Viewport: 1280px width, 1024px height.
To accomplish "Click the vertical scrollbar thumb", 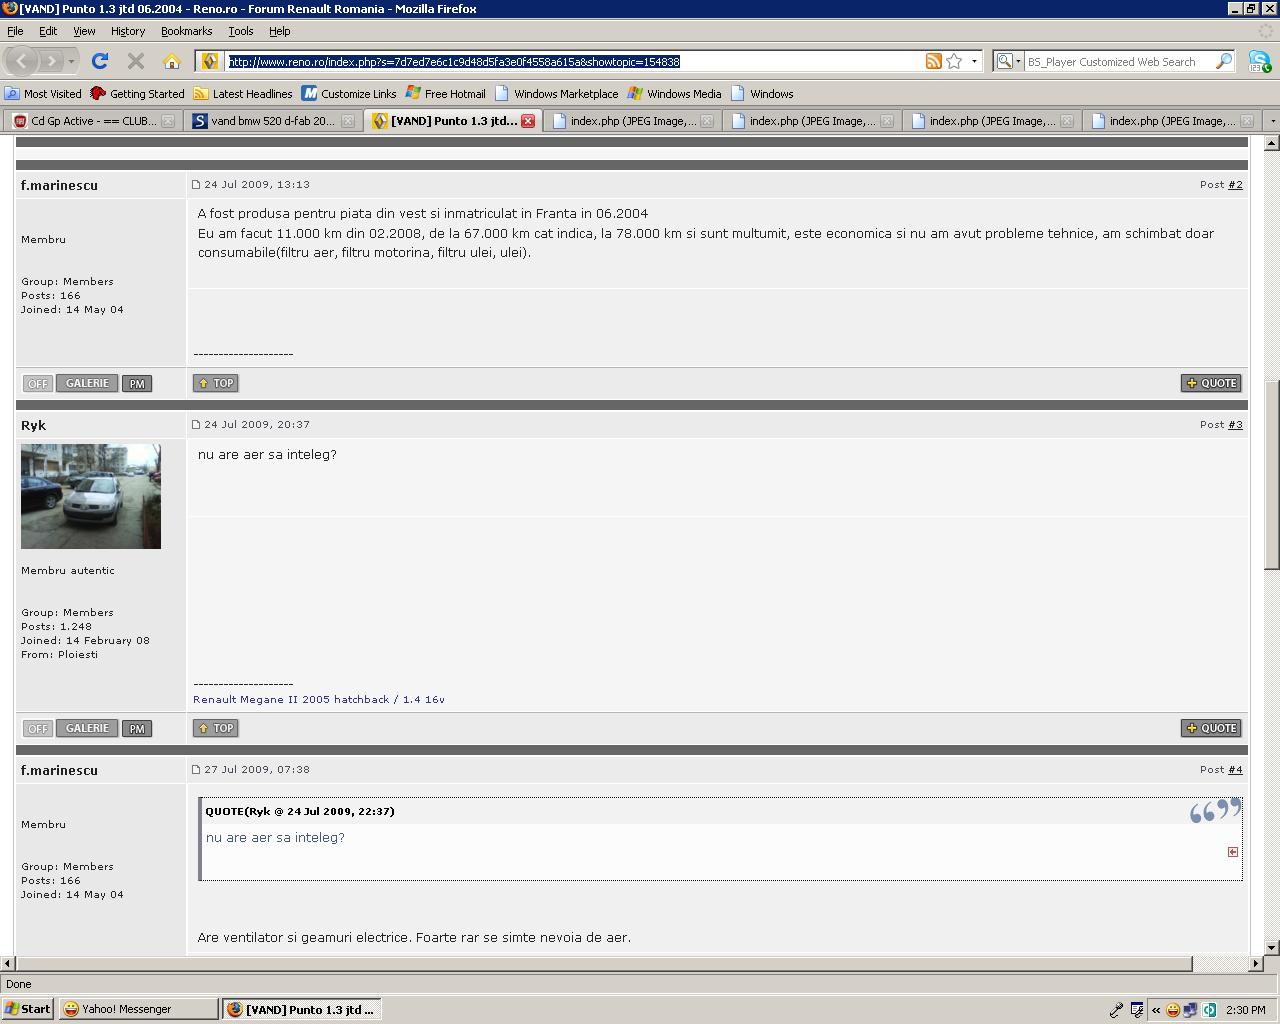I will click(1272, 475).
